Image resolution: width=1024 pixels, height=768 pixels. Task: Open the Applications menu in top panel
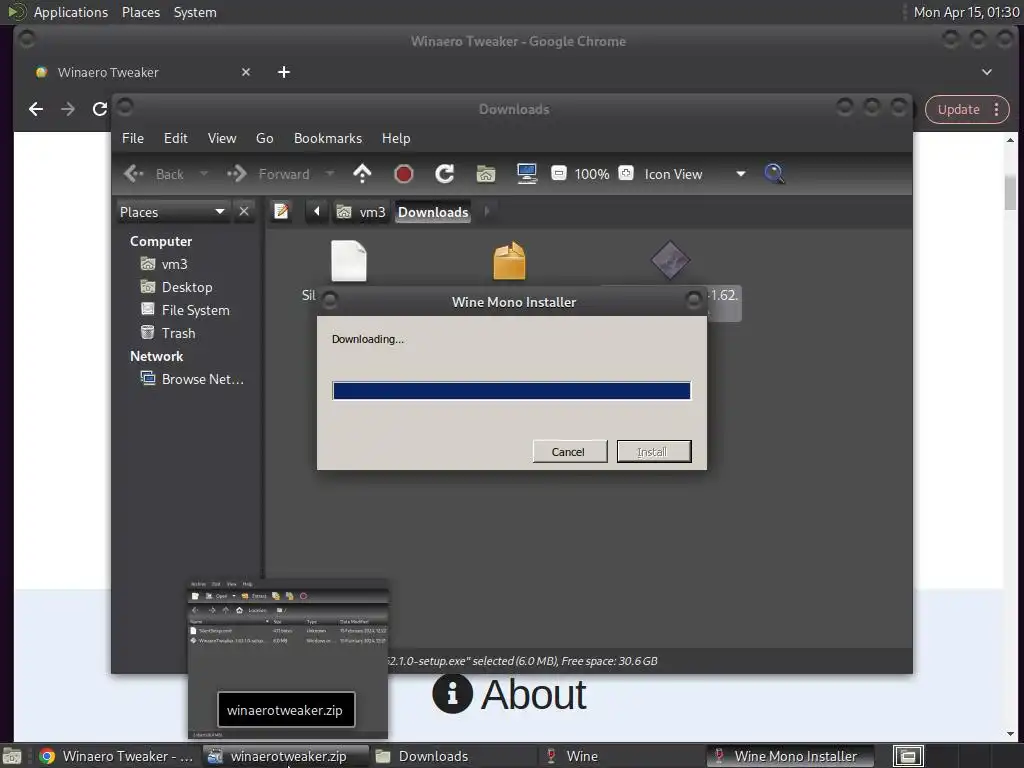71,12
